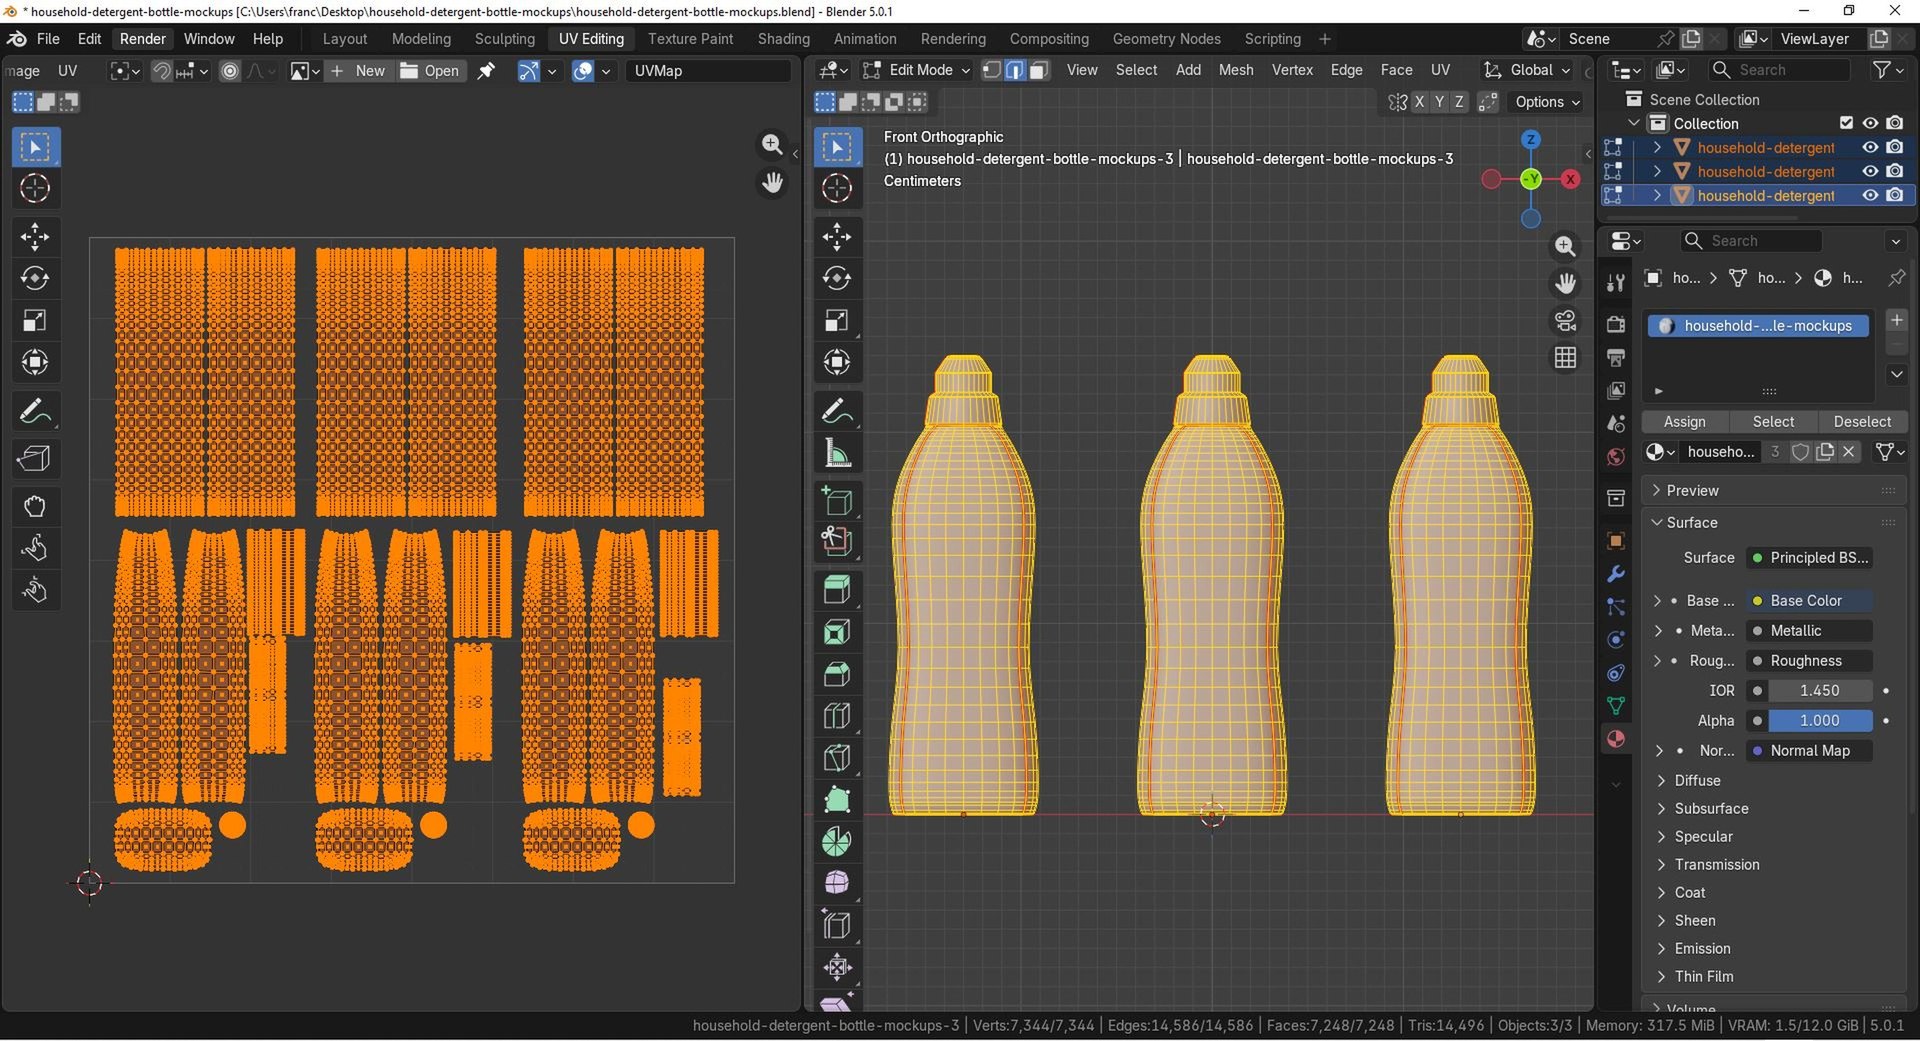Open the File menu
1920x1041 pixels.
click(x=48, y=39)
